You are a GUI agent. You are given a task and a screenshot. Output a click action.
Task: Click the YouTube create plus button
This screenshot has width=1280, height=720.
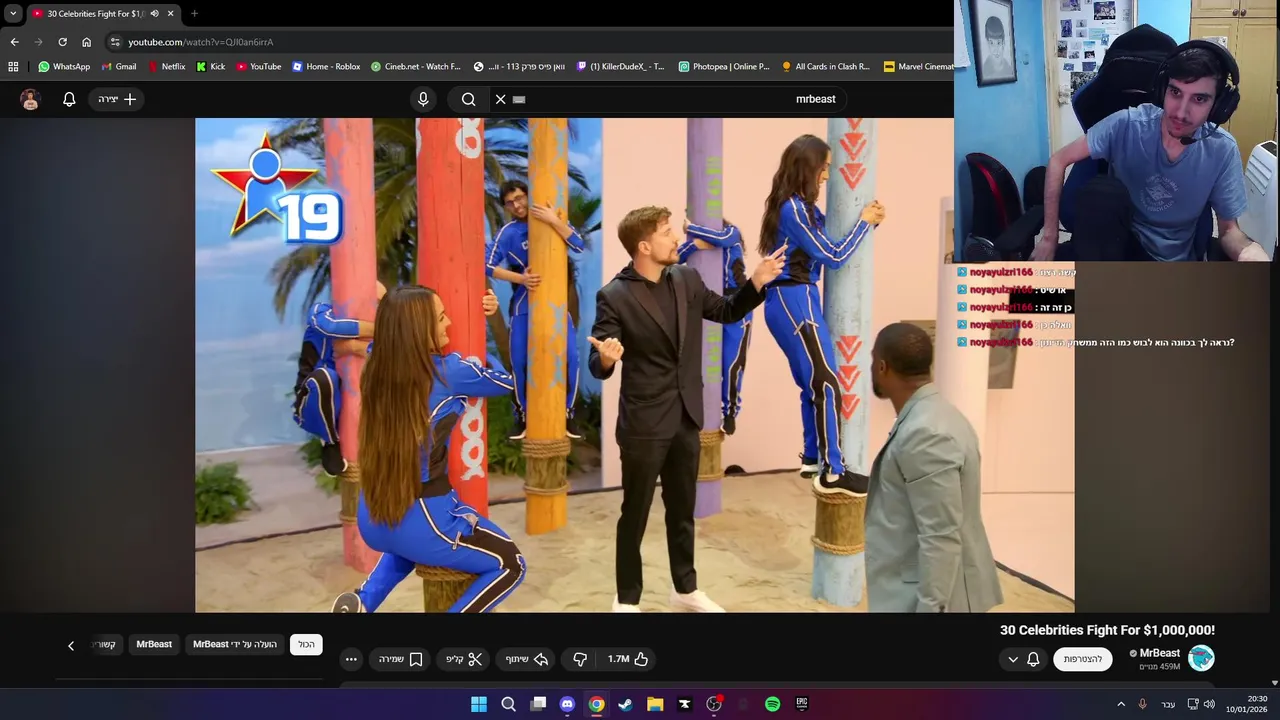coord(117,99)
